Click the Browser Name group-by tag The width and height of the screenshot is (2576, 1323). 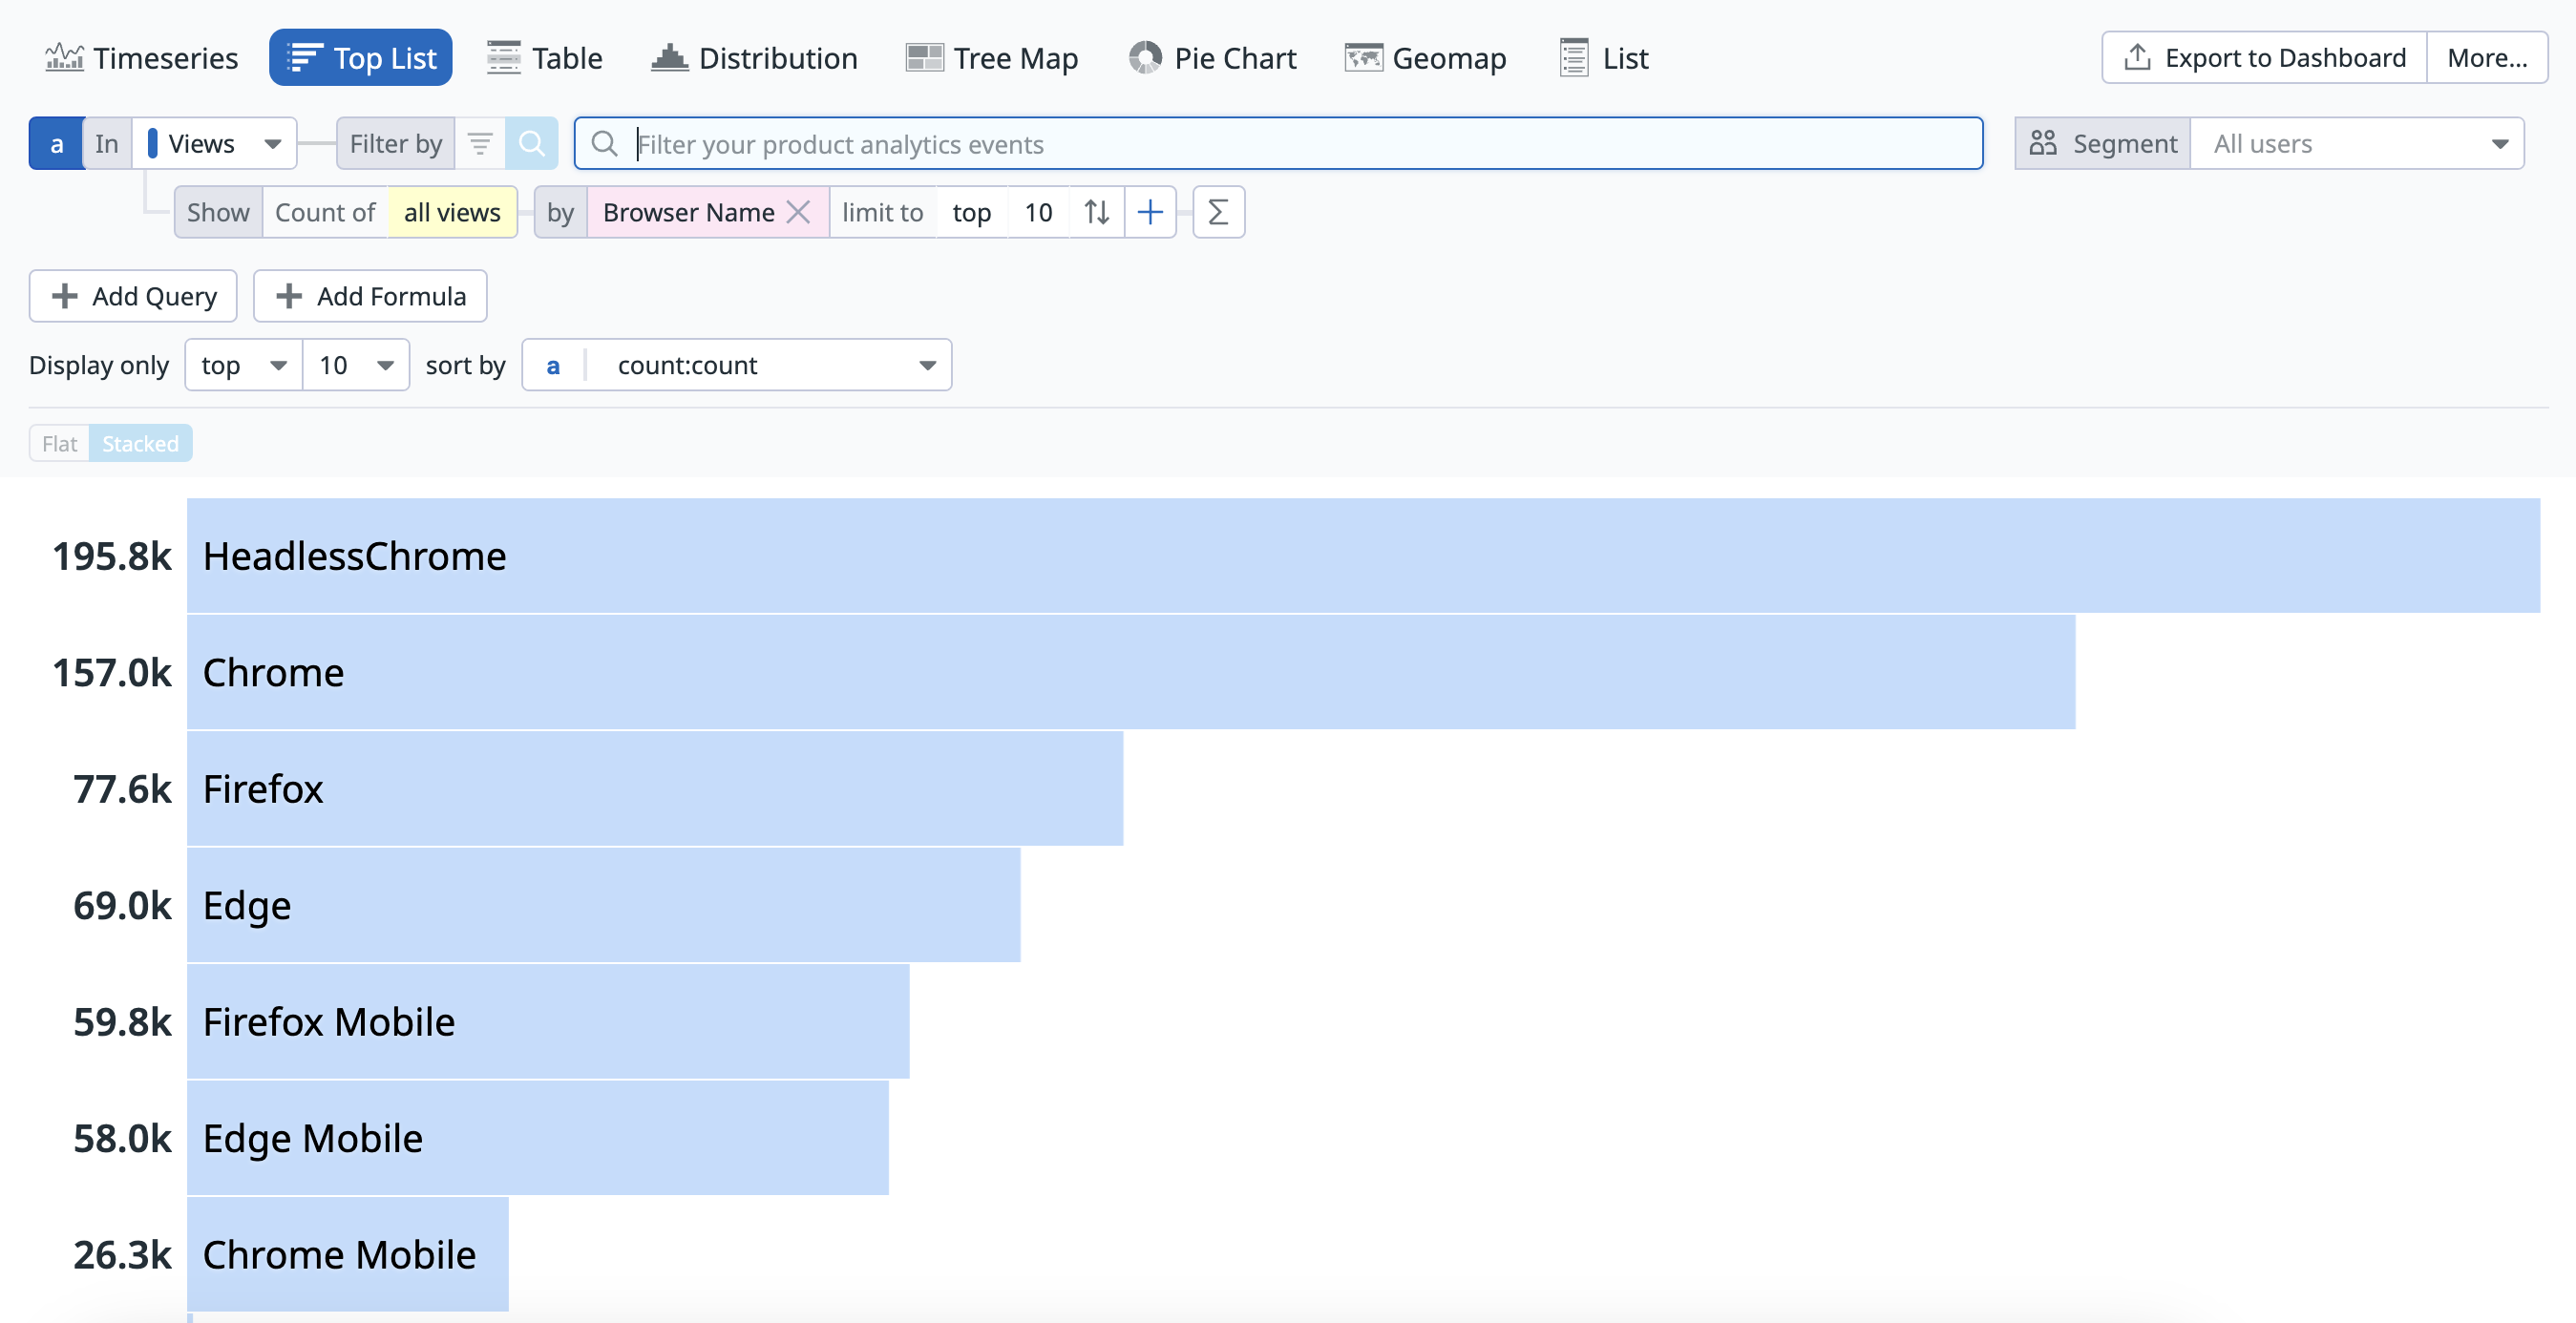(x=688, y=212)
